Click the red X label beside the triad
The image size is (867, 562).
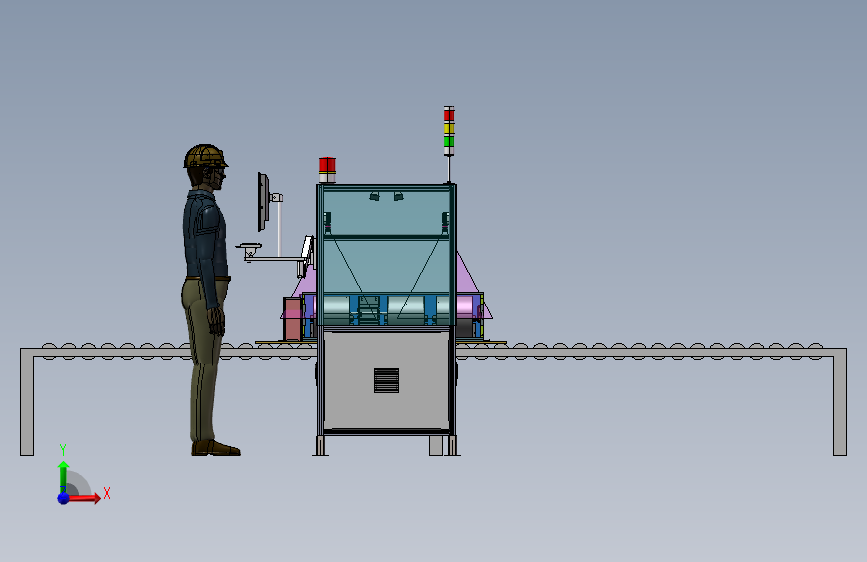pos(107,493)
